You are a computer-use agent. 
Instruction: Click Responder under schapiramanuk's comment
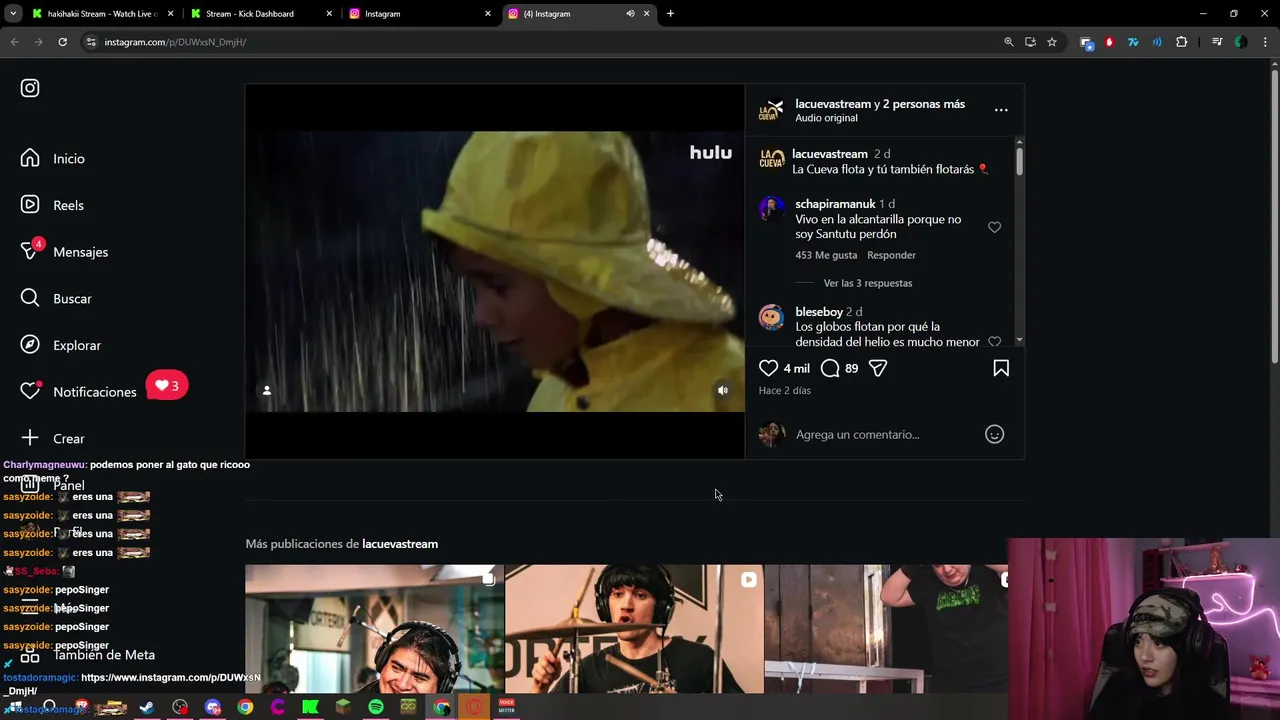891,255
